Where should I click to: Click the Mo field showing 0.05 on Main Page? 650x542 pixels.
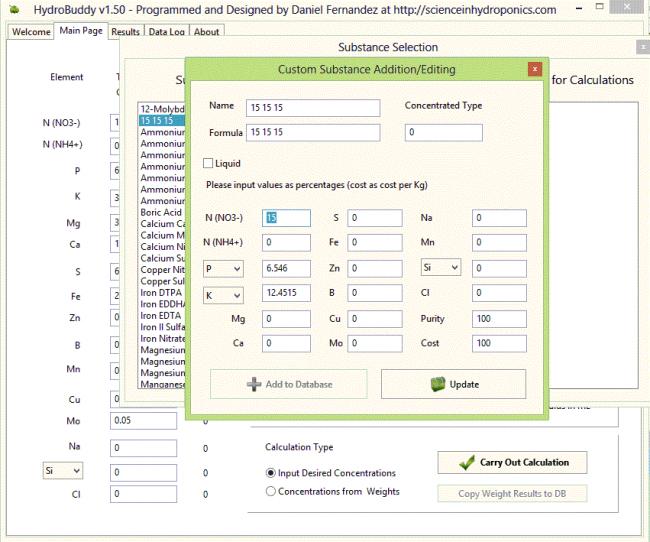(x=143, y=420)
